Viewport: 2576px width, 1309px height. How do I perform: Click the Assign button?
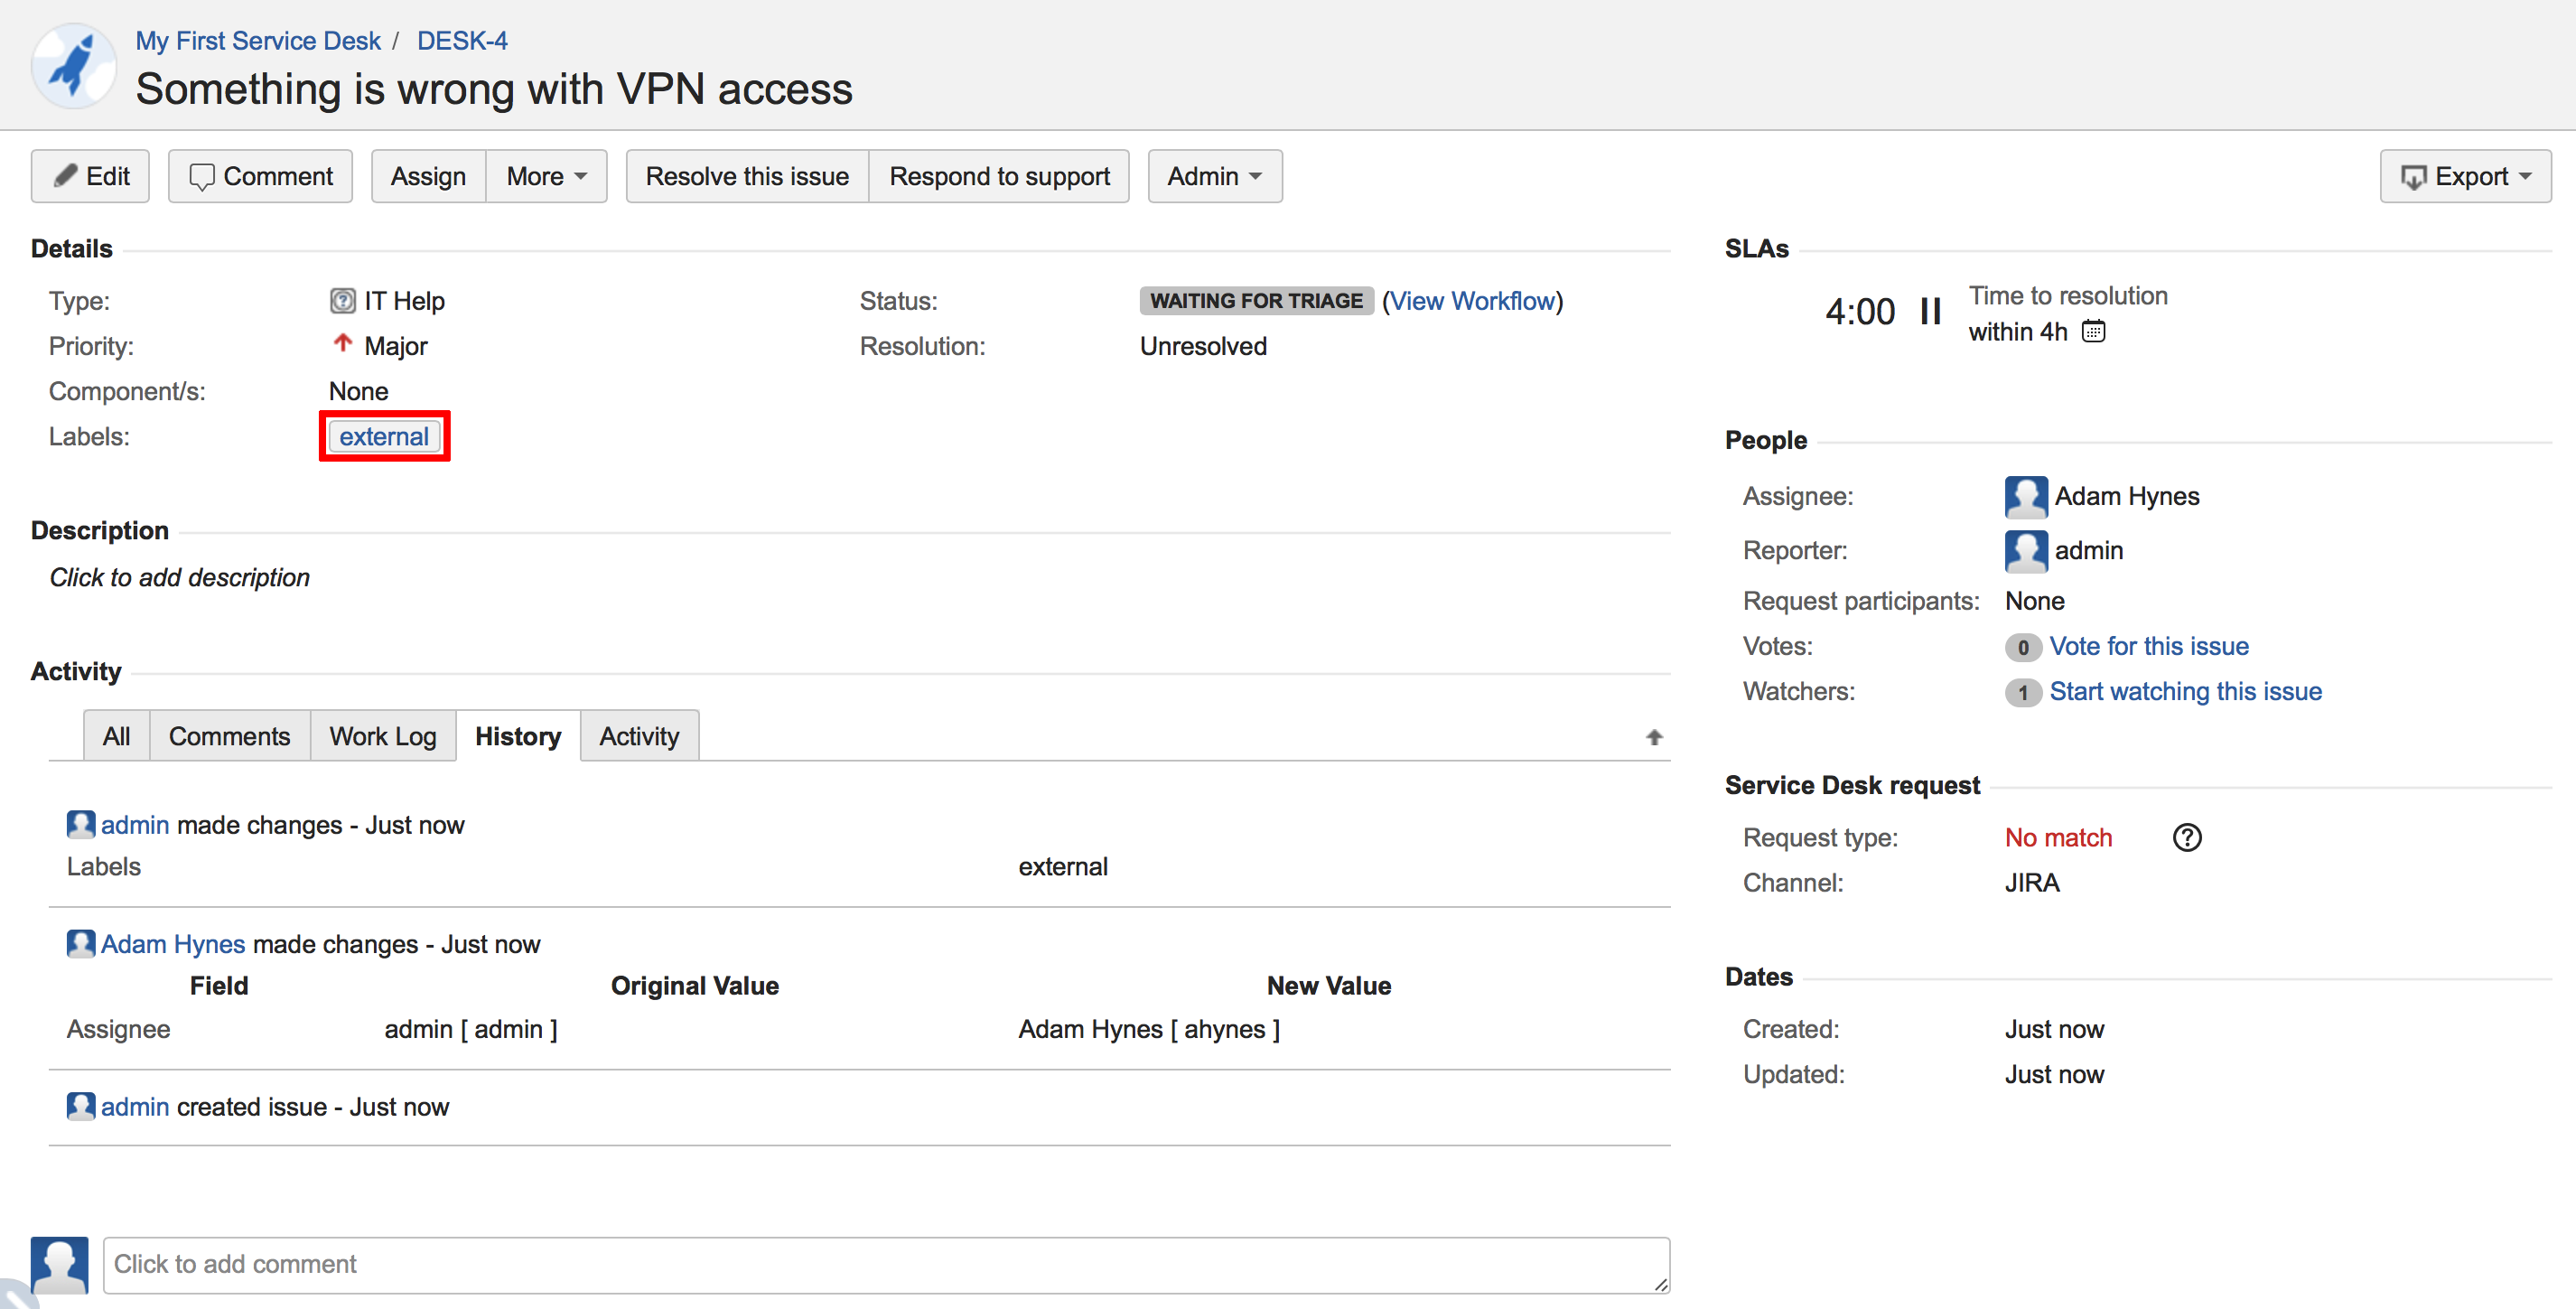click(429, 176)
